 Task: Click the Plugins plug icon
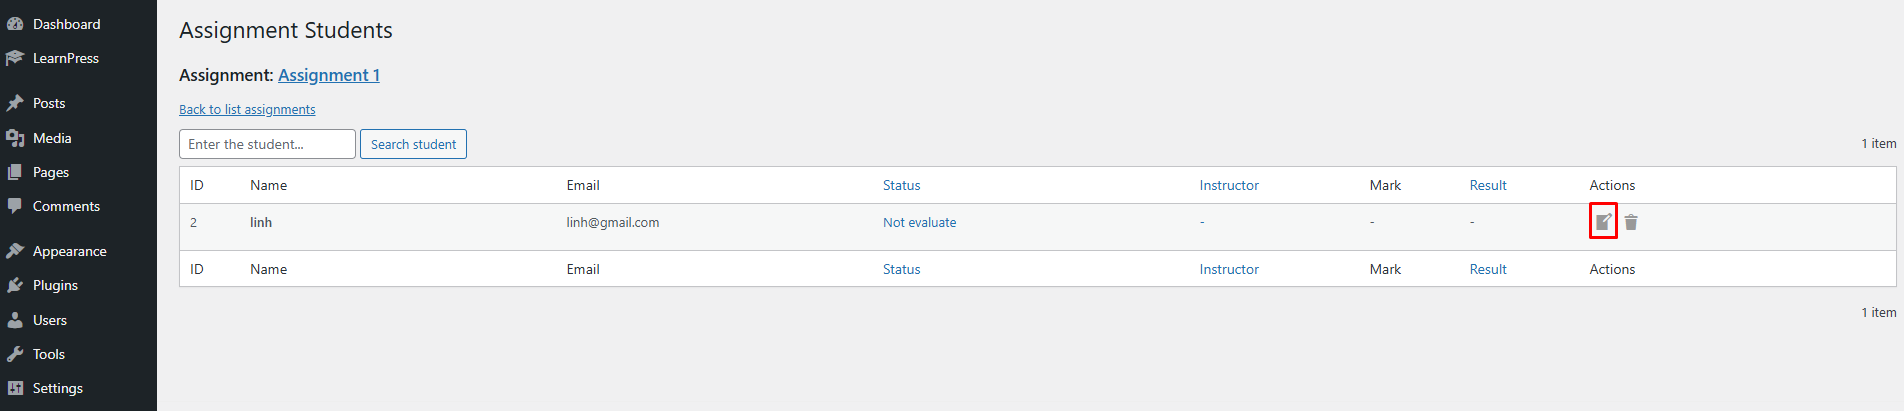click(x=15, y=285)
